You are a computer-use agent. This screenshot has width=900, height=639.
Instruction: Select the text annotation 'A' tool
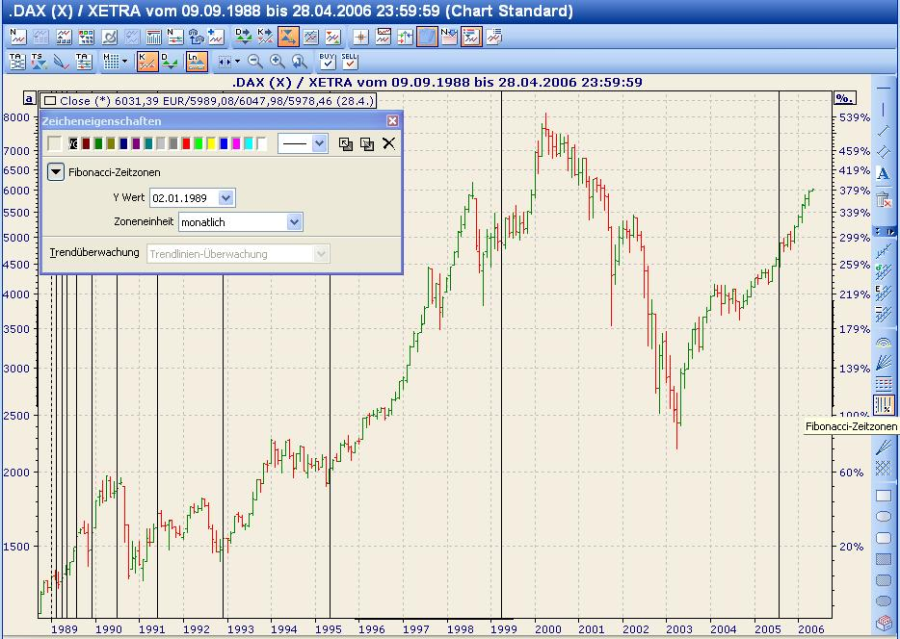coord(883,174)
